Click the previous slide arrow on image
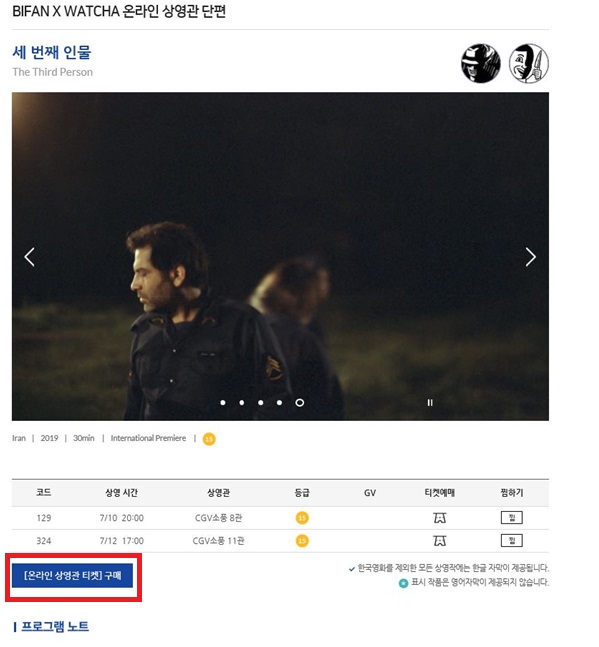This screenshot has height=647, width=599. tap(29, 257)
